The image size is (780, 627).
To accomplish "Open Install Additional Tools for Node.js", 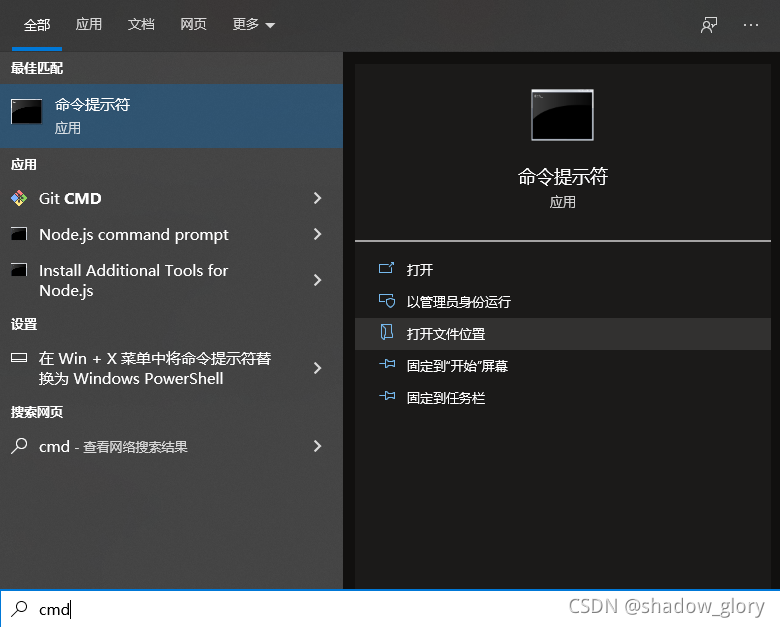I will [171, 280].
